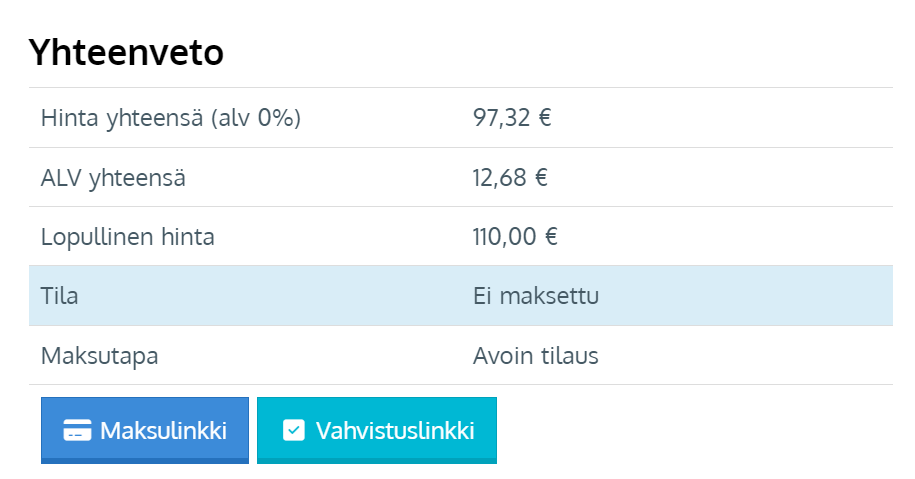This screenshot has width=915, height=479.
Task: Click the Avoin tilaus payment method value
Action: click(x=536, y=355)
